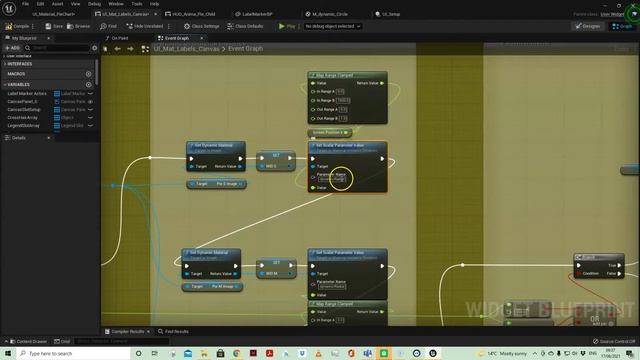Click the graph overview icon beside breadcrumb
Screen dimensions: 640x360
click(145, 49)
